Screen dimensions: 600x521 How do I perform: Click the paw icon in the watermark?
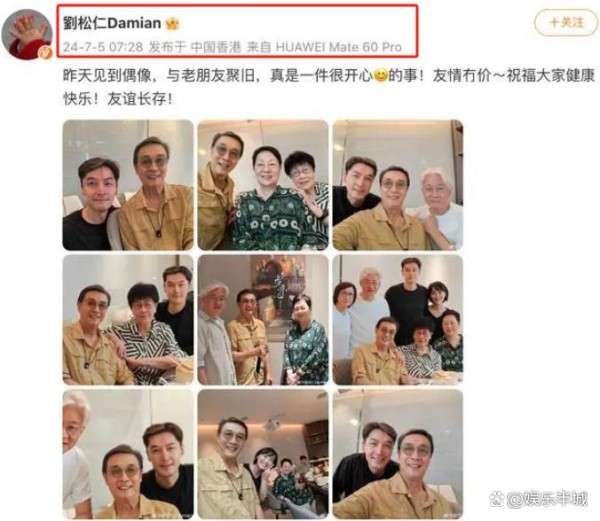(497, 499)
